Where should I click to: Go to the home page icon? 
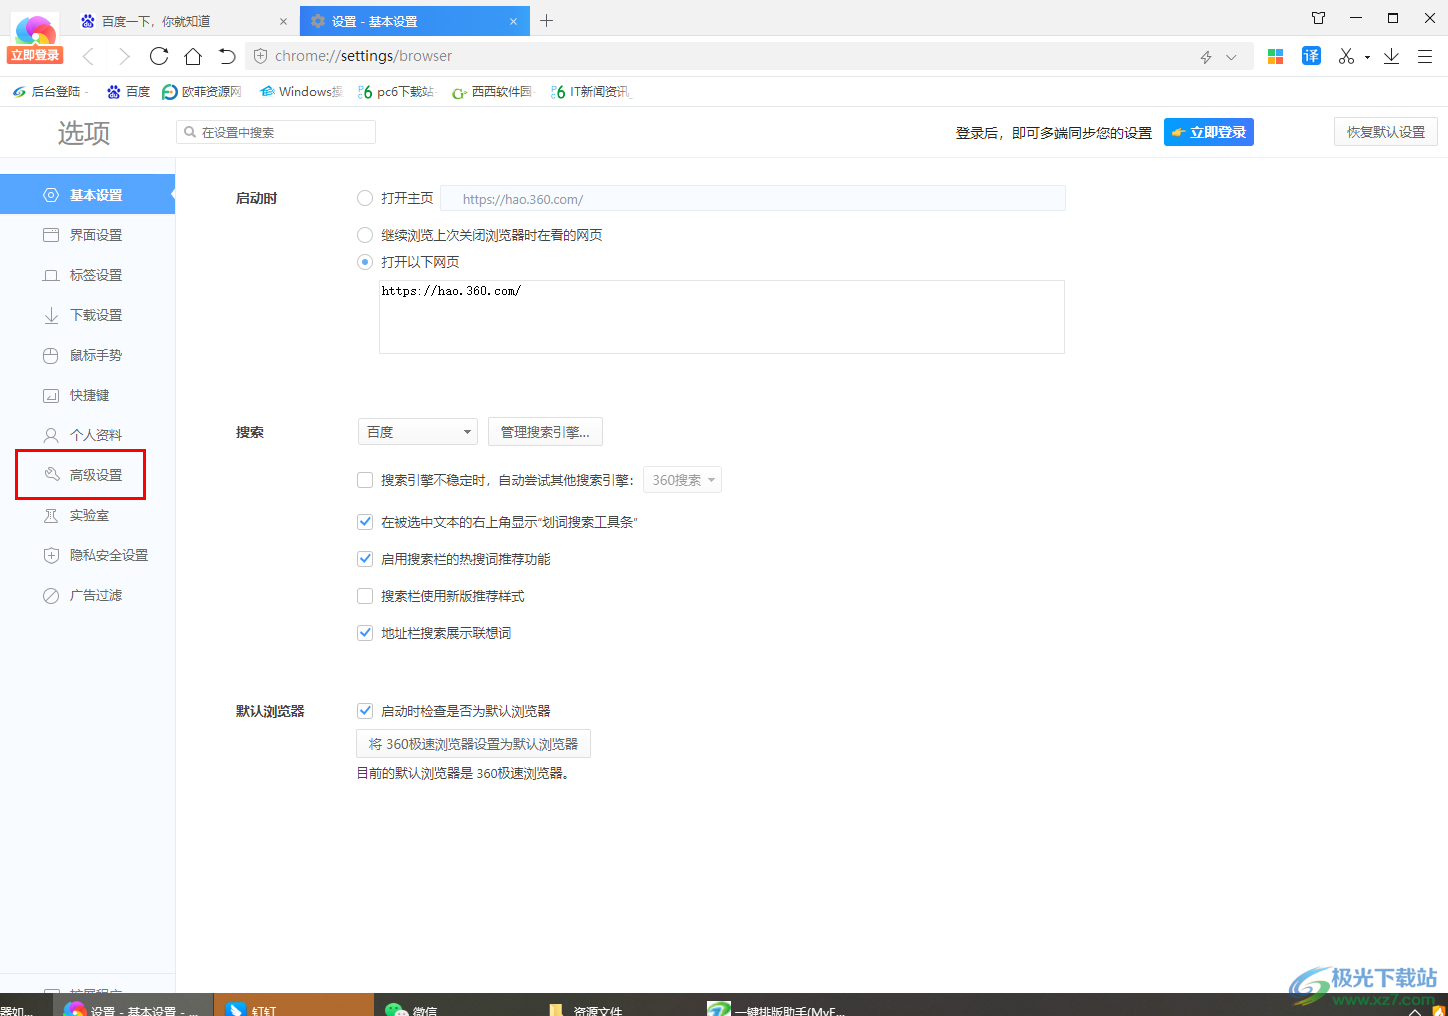193,56
